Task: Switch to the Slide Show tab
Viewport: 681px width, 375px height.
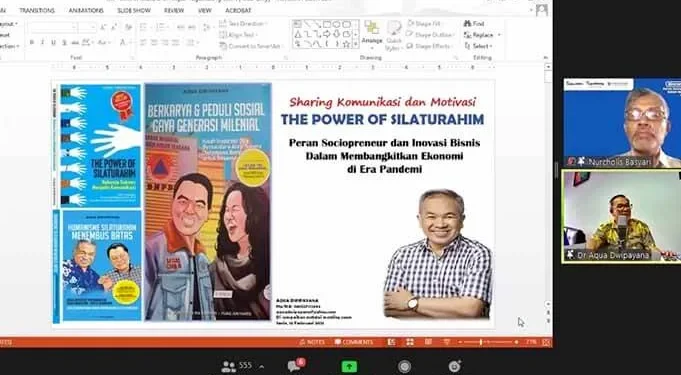Action: click(x=134, y=10)
